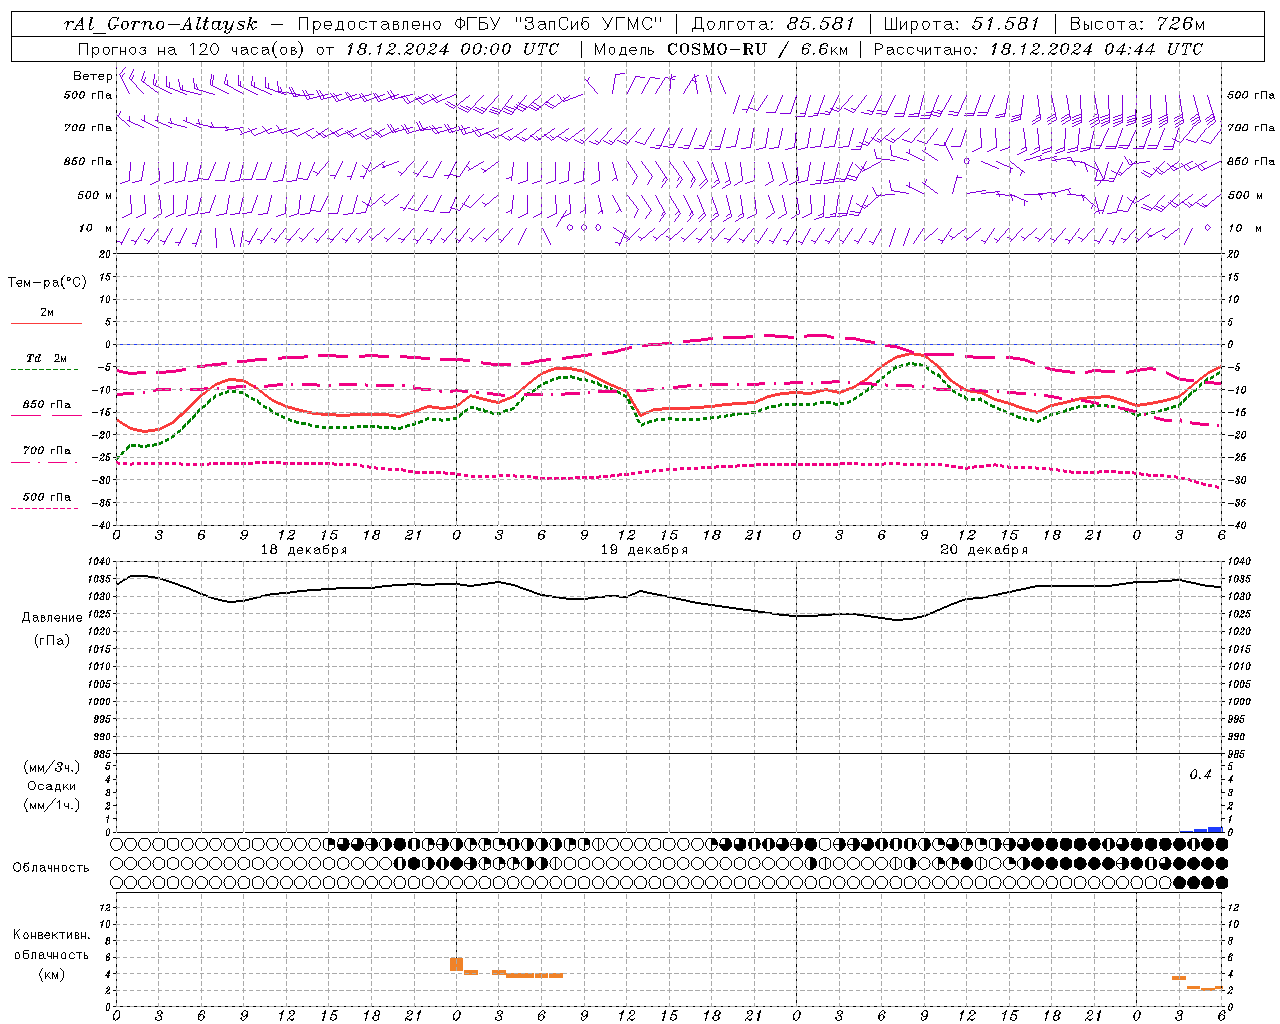Select the model name "COSMO-RU / 6.6км"
The image size is (1280, 1024).
tap(757, 49)
